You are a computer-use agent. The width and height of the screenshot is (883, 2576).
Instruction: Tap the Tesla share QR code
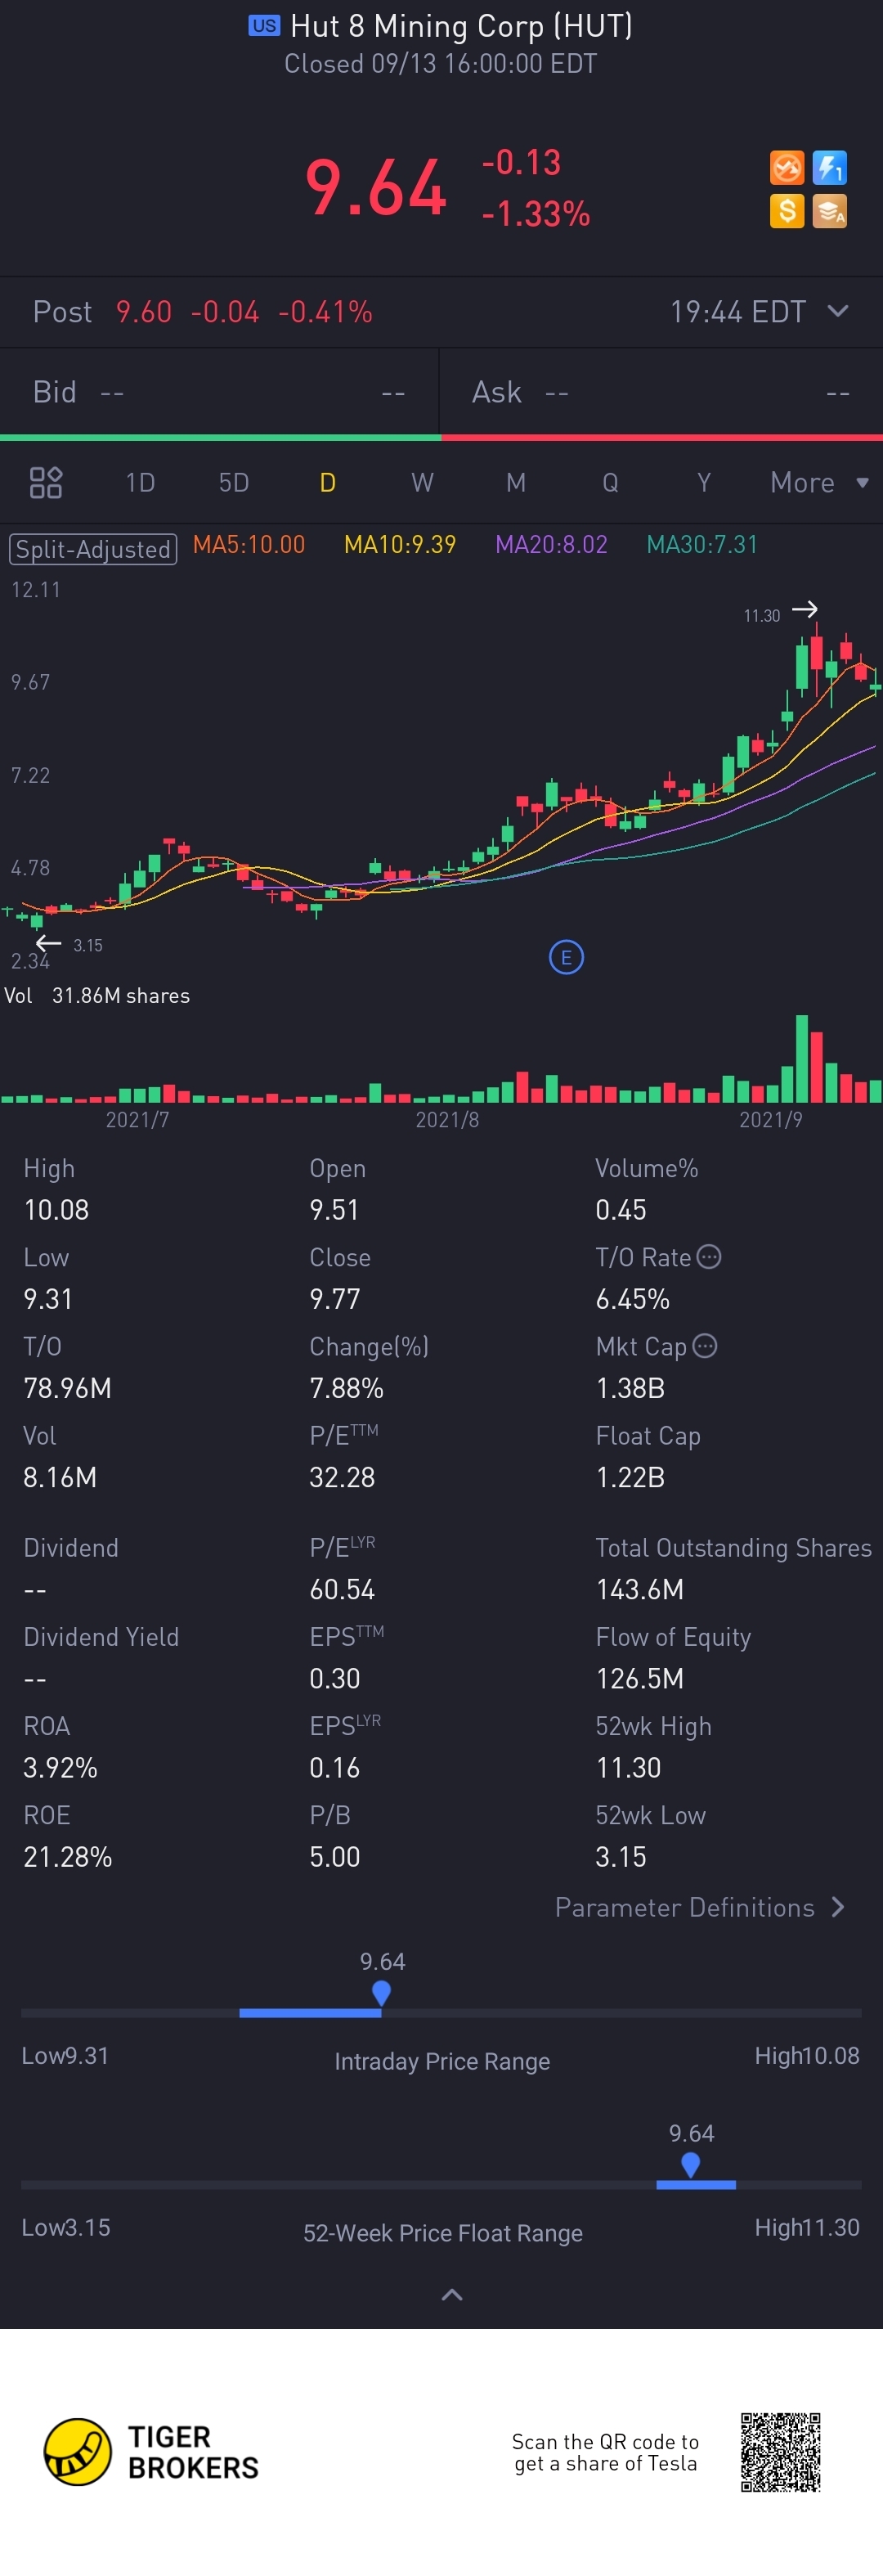pos(780,2451)
